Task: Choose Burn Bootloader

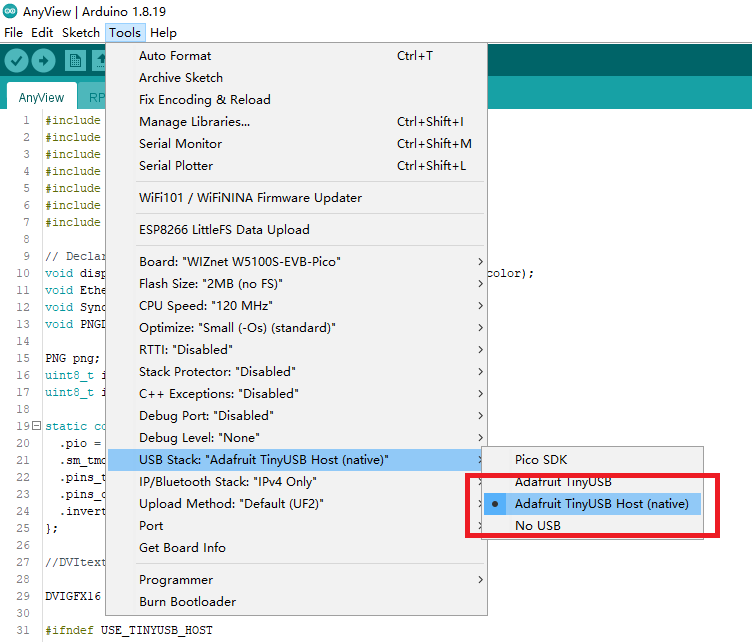Action: tap(296, 602)
